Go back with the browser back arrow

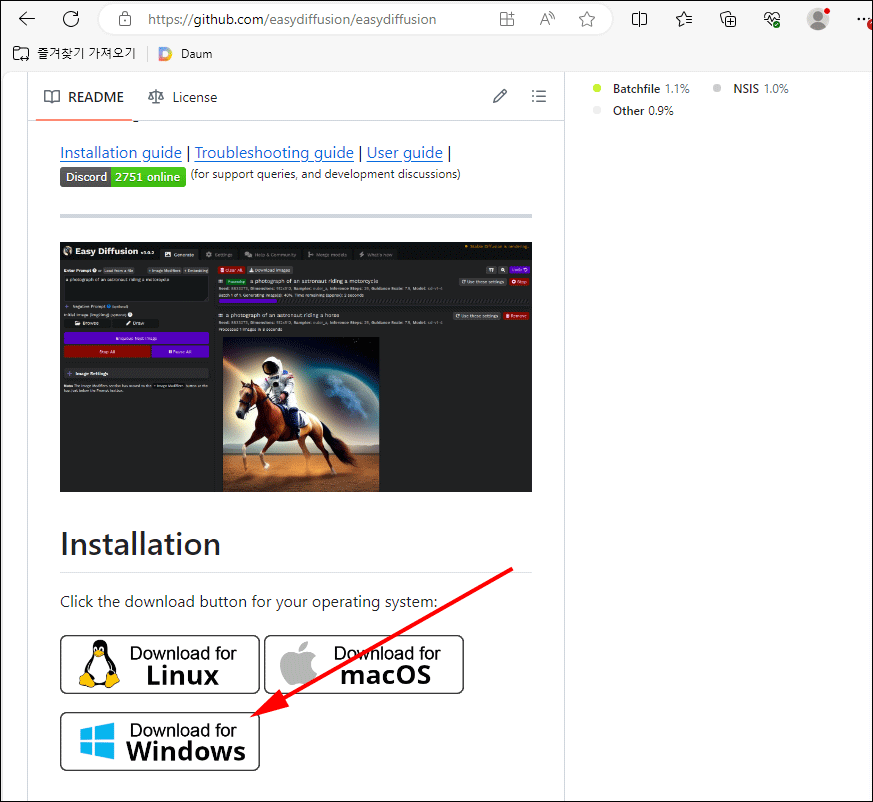pyautogui.click(x=27, y=19)
